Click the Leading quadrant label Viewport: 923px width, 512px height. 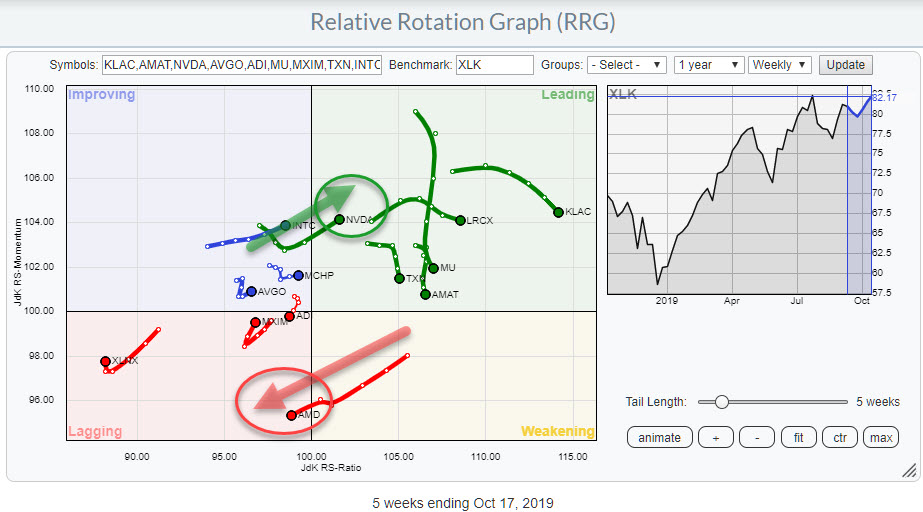pyautogui.click(x=567, y=95)
